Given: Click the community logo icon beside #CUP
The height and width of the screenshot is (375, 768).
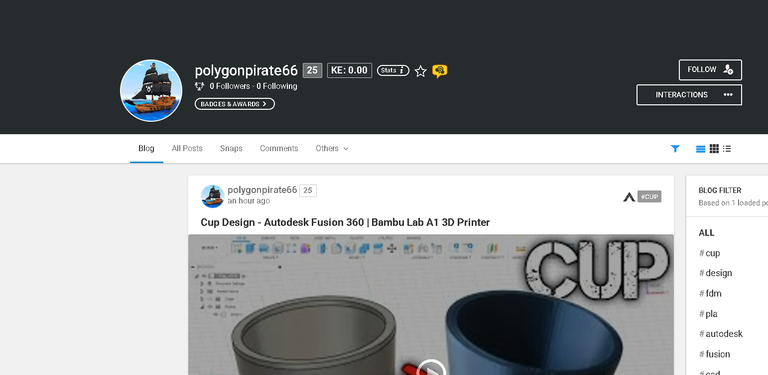Looking at the screenshot, I should [x=629, y=197].
